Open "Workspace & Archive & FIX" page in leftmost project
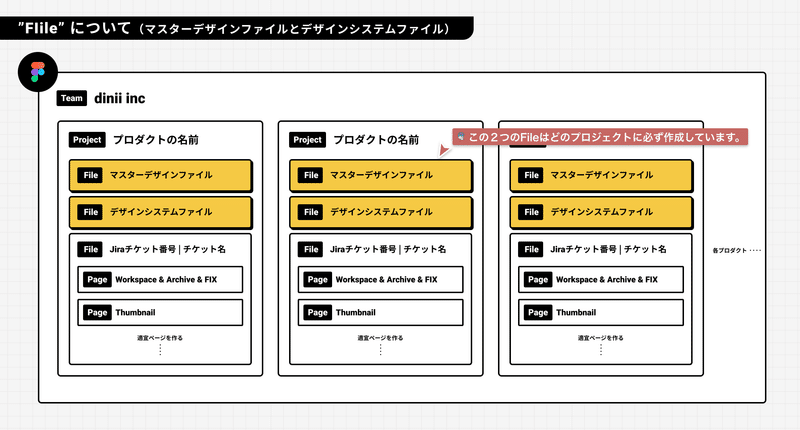The height and width of the screenshot is (430, 800). coord(160,280)
